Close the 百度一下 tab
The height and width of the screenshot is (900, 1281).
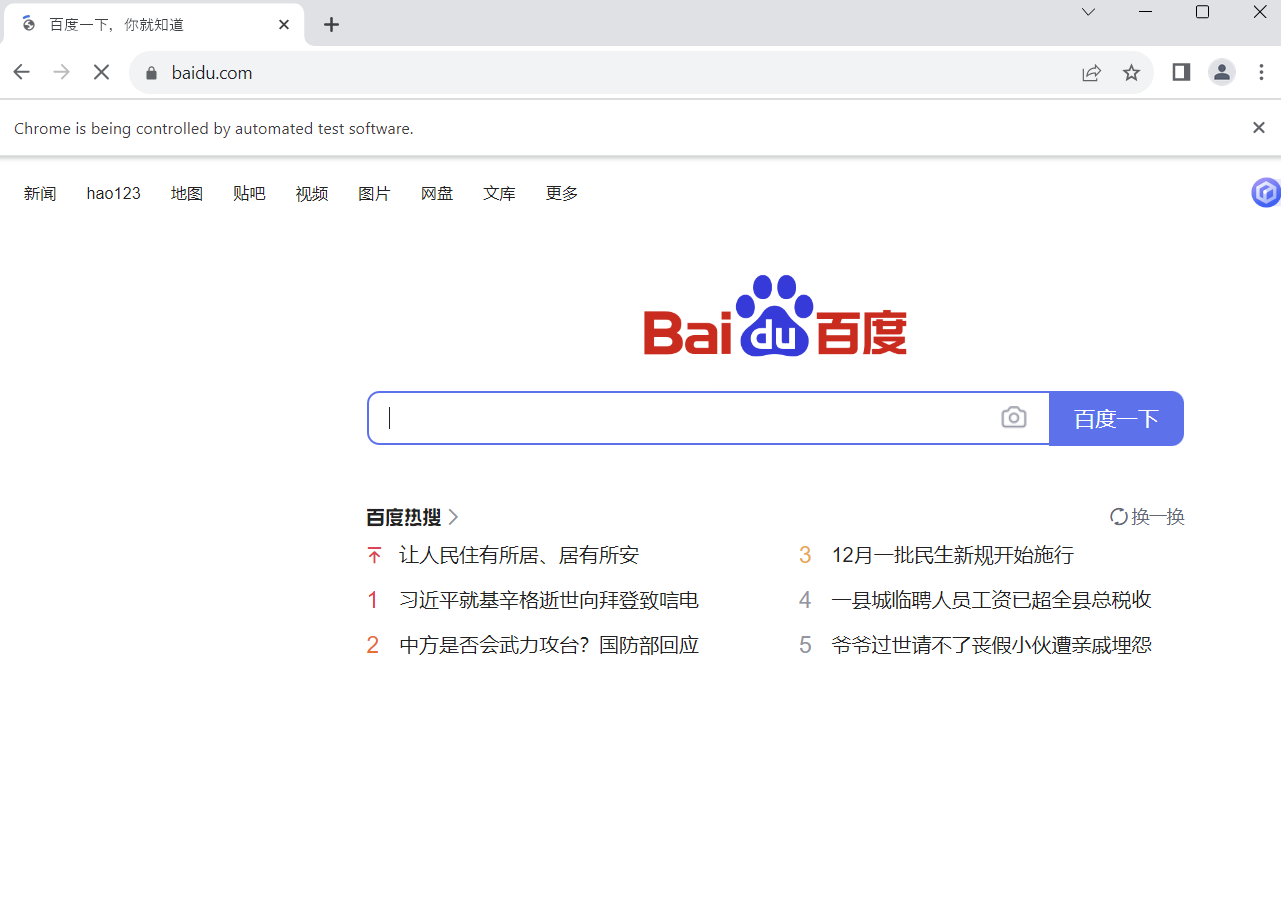pyautogui.click(x=284, y=24)
